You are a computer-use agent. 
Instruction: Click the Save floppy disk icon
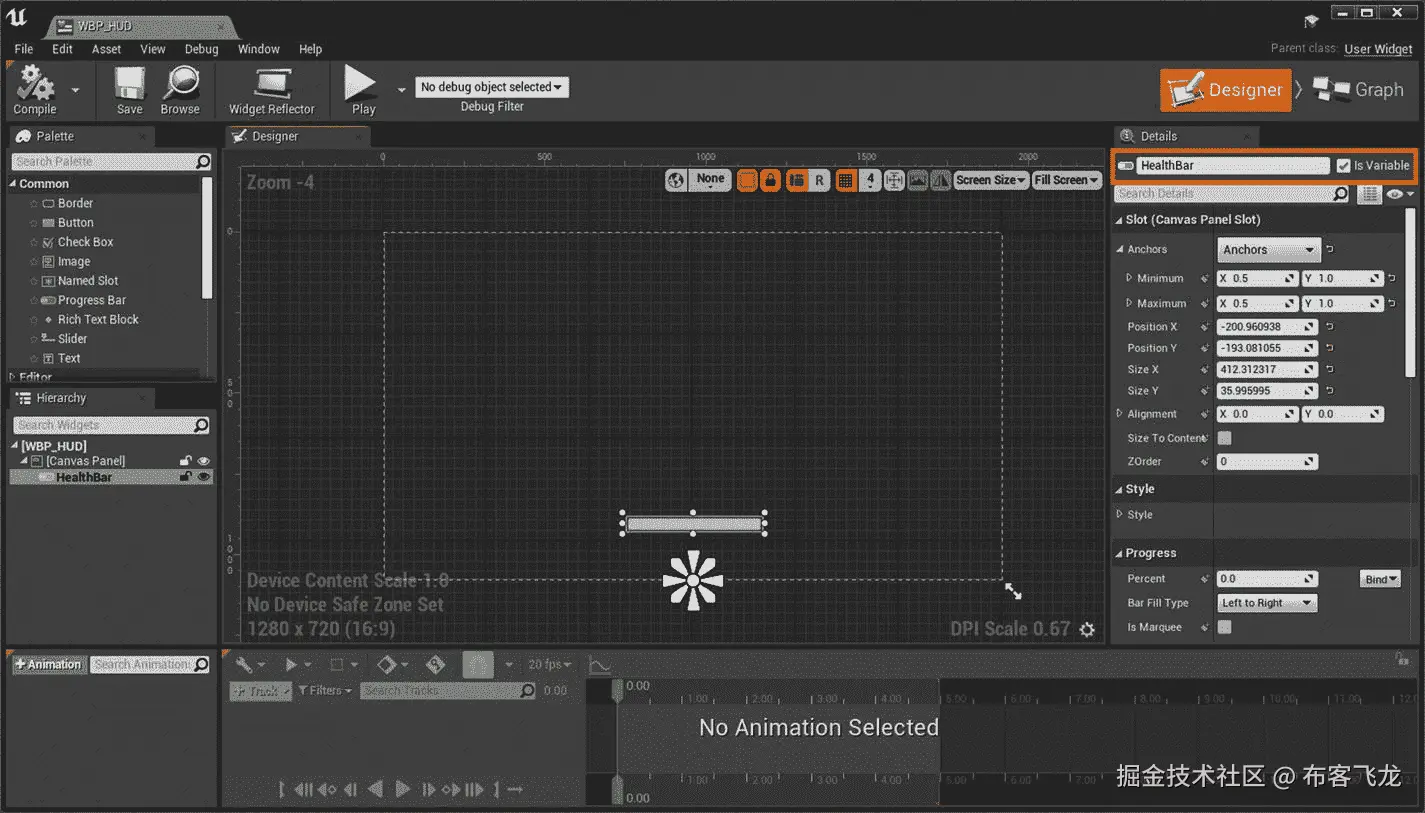point(129,83)
